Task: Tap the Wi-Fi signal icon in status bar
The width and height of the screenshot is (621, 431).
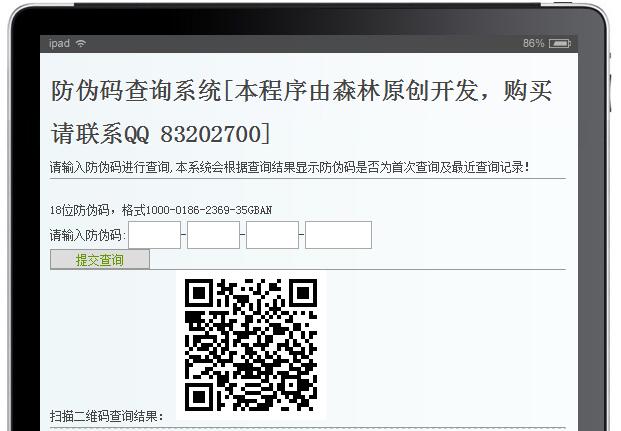Action: tap(81, 44)
